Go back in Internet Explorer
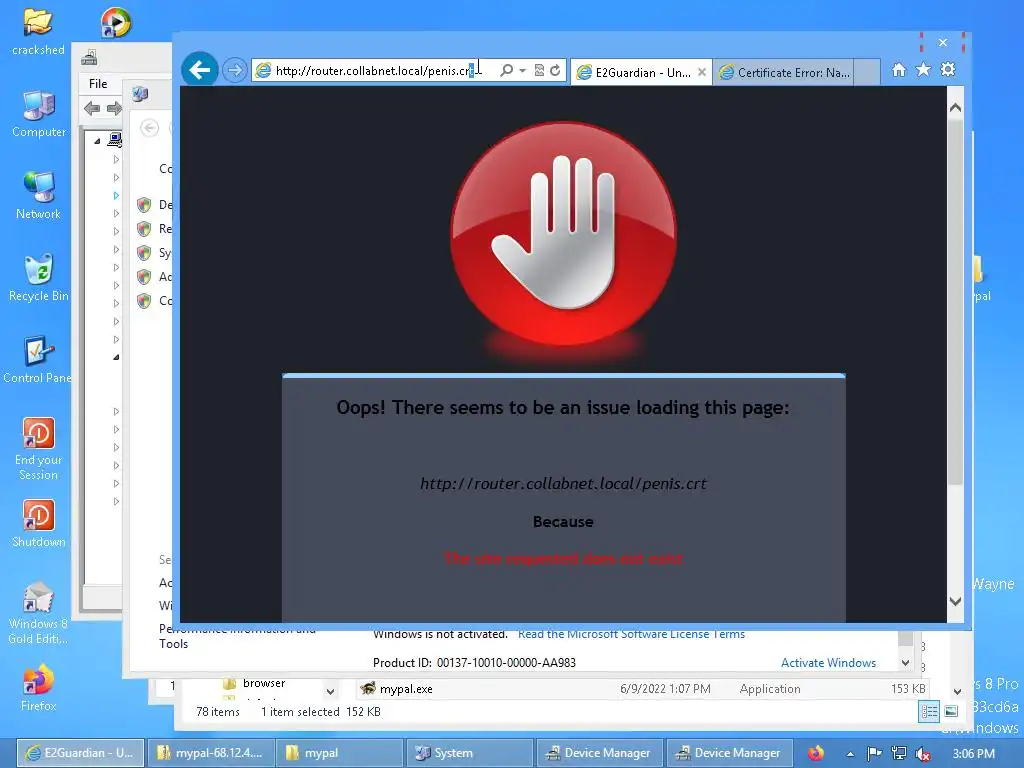The image size is (1024, 768). 199,69
